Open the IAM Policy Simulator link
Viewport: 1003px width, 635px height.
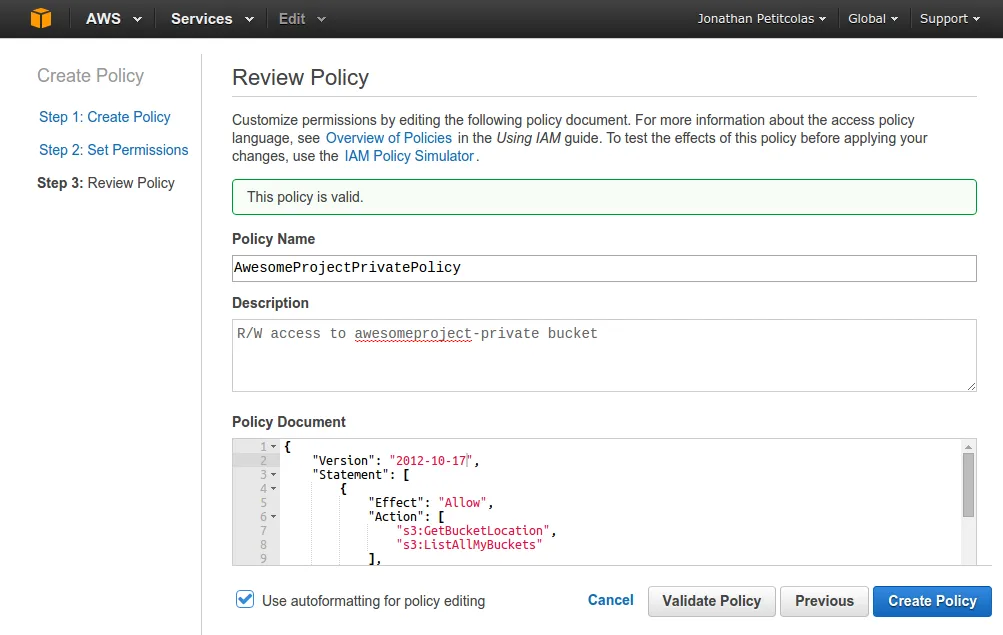(x=409, y=156)
